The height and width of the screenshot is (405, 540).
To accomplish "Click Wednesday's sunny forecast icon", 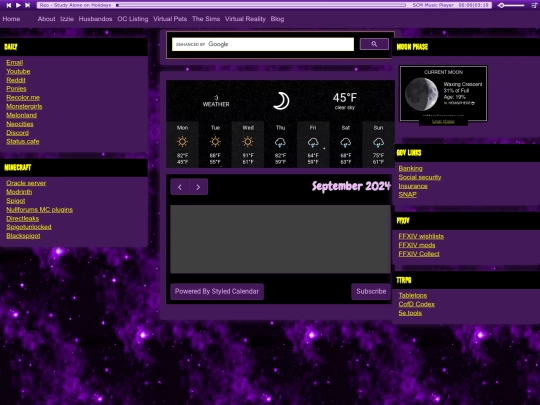I will pyautogui.click(x=248, y=142).
